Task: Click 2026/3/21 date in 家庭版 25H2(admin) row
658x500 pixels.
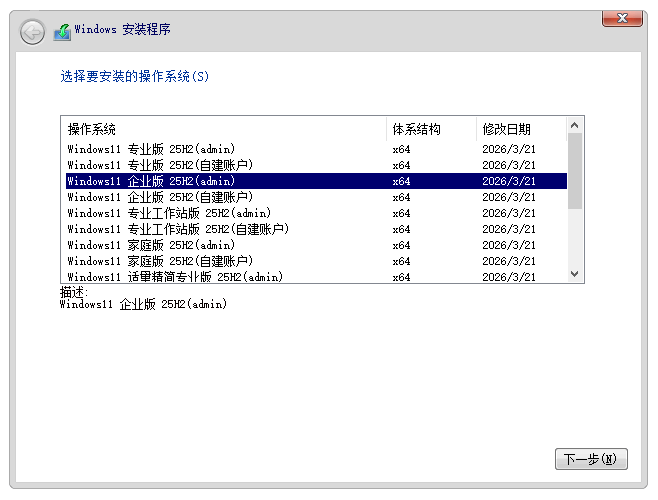Action: click(x=509, y=245)
